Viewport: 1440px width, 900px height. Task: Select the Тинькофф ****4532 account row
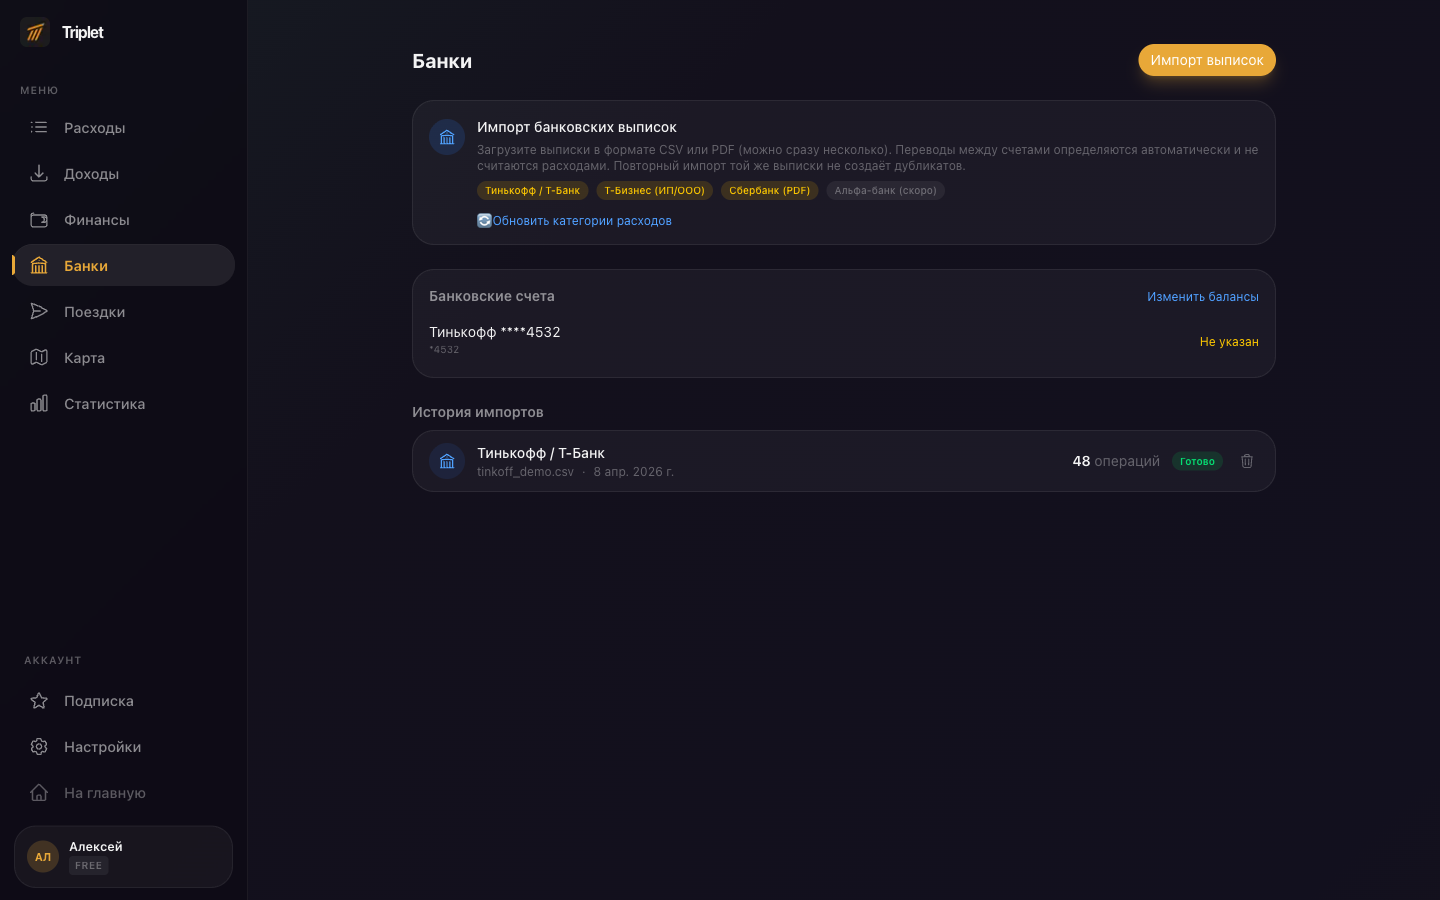point(844,340)
